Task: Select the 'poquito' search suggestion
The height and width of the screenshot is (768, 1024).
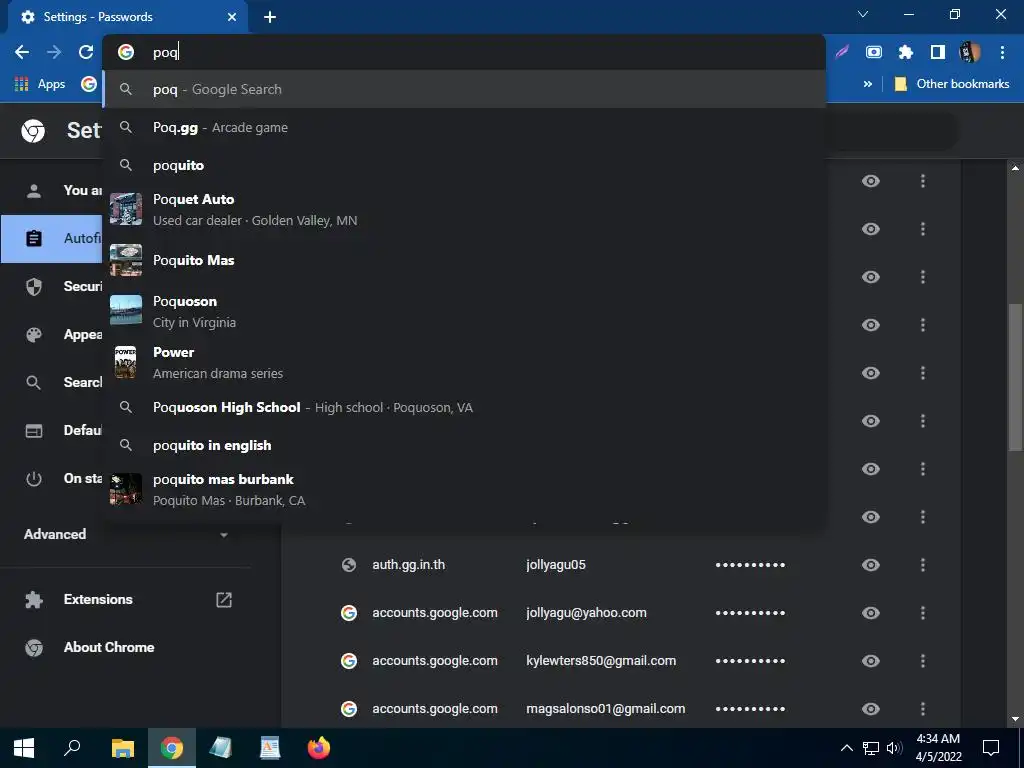Action: pos(464,165)
